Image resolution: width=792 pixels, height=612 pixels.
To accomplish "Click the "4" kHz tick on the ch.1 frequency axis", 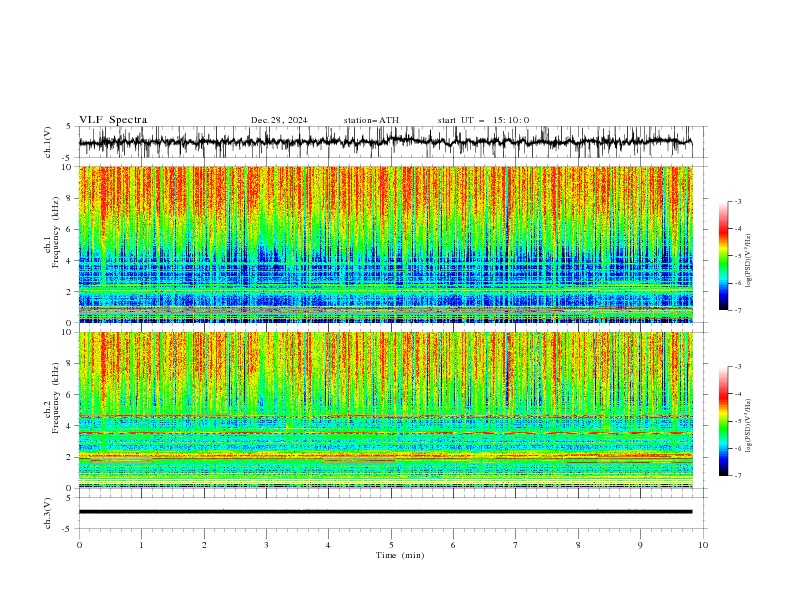I will pos(69,261).
